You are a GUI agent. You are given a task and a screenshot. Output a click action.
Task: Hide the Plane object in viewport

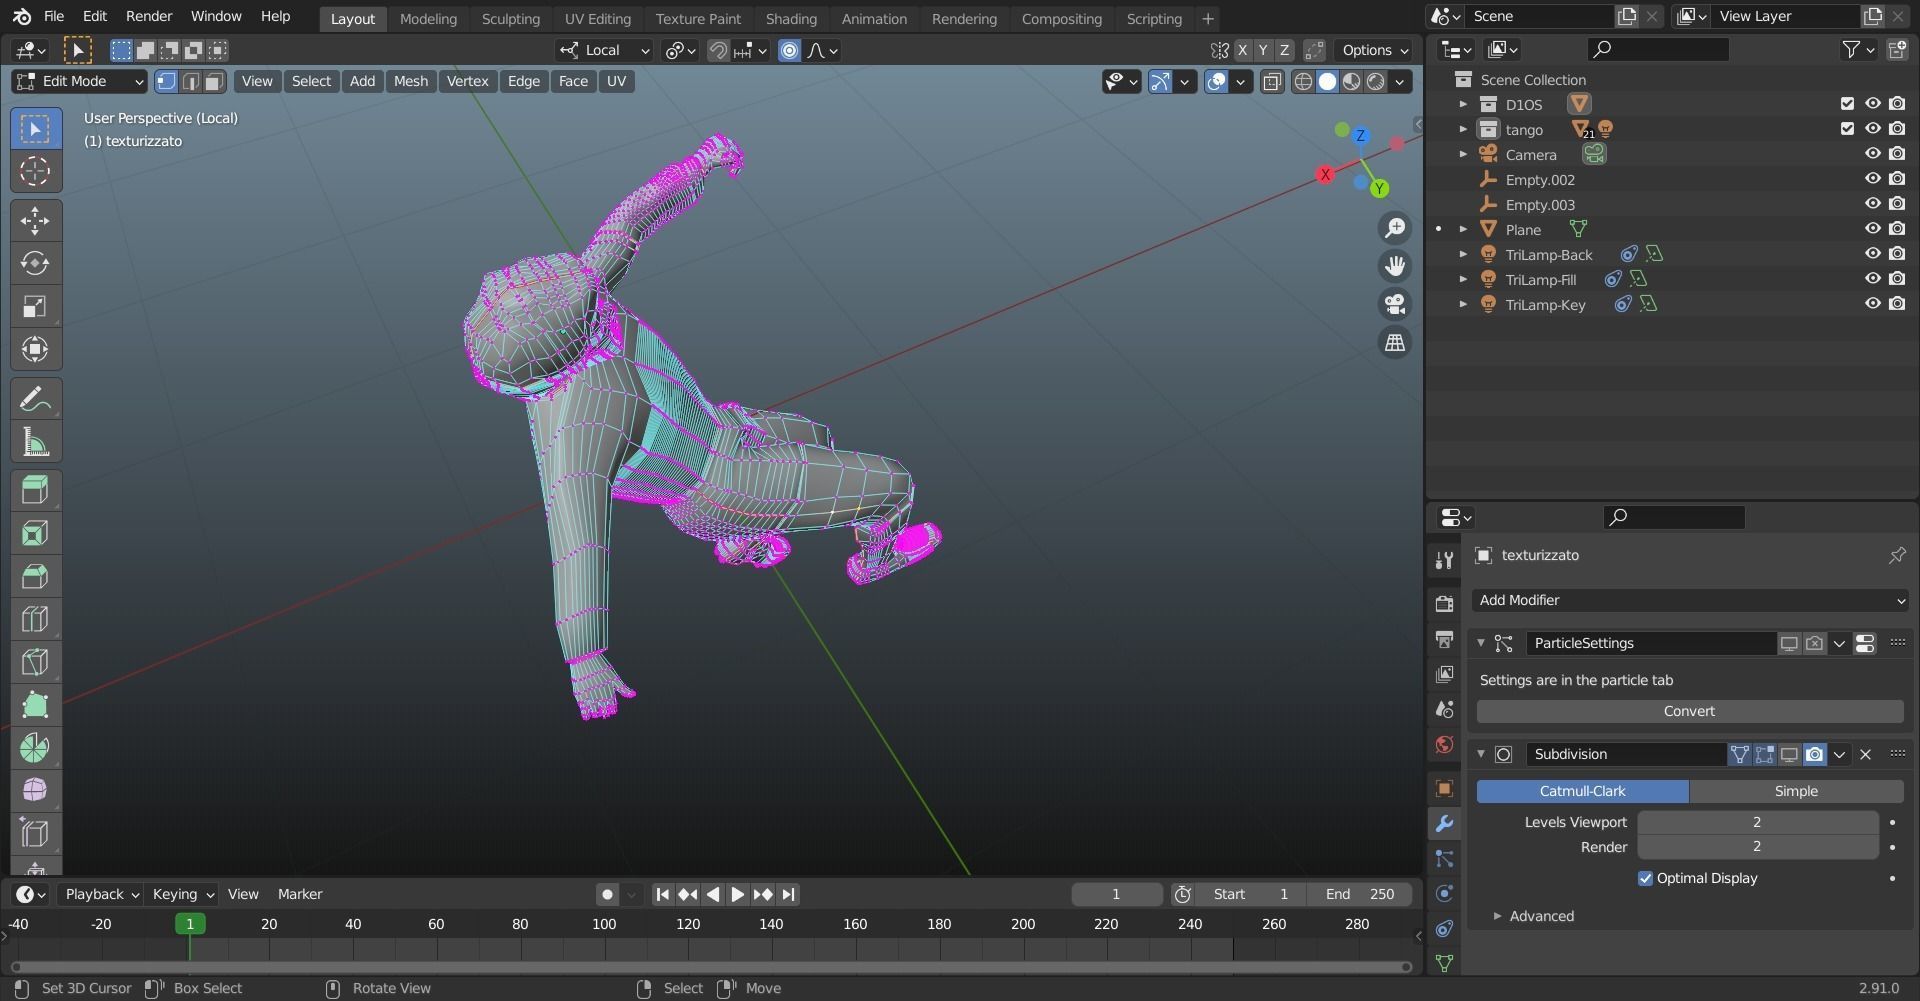pyautogui.click(x=1873, y=229)
